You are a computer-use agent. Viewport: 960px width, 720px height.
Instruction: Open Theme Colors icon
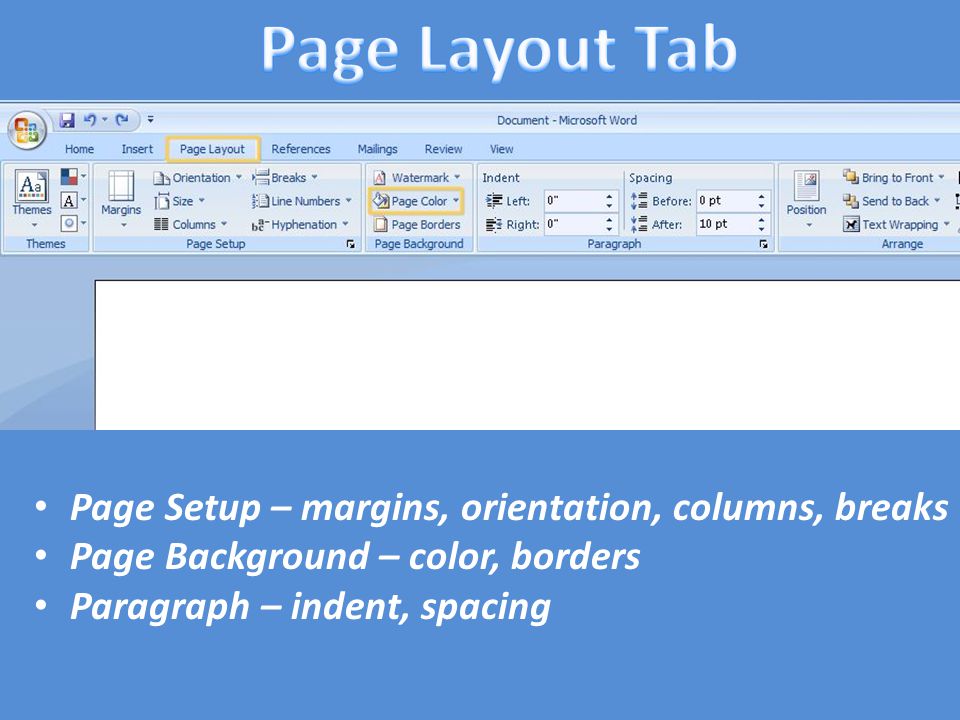click(69, 177)
